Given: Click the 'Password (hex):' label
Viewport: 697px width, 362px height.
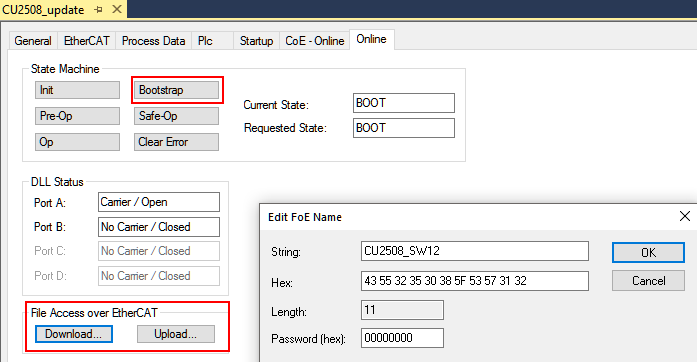Looking at the screenshot, I should 308,339.
